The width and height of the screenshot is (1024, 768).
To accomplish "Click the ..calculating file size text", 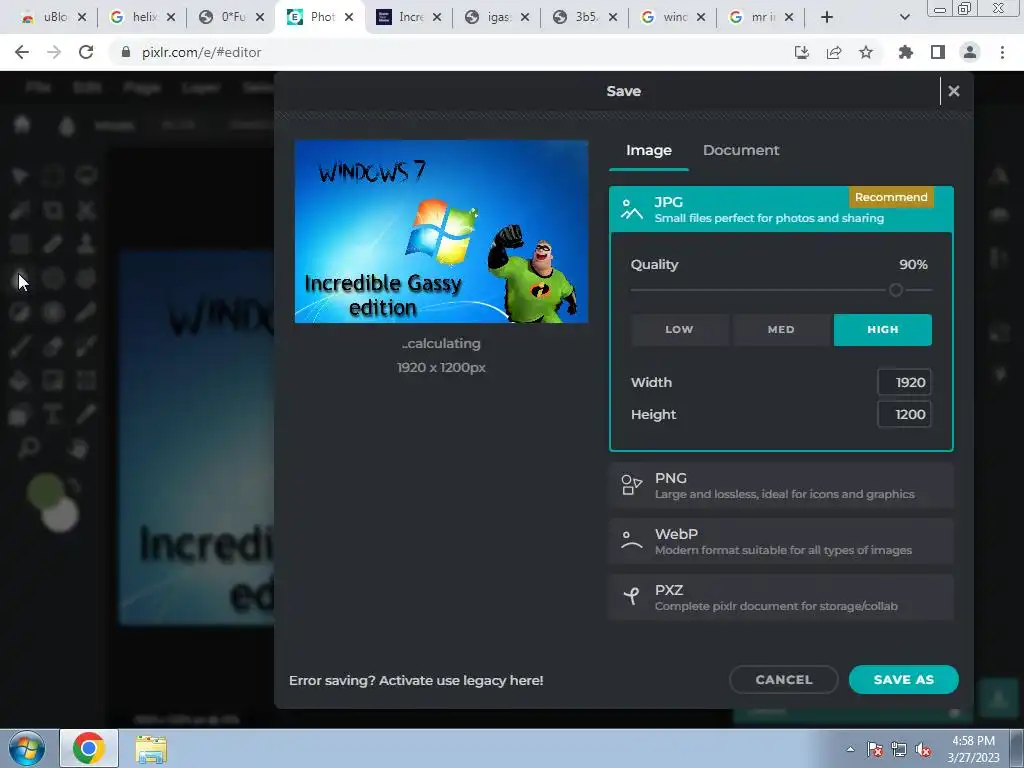I will (x=441, y=344).
